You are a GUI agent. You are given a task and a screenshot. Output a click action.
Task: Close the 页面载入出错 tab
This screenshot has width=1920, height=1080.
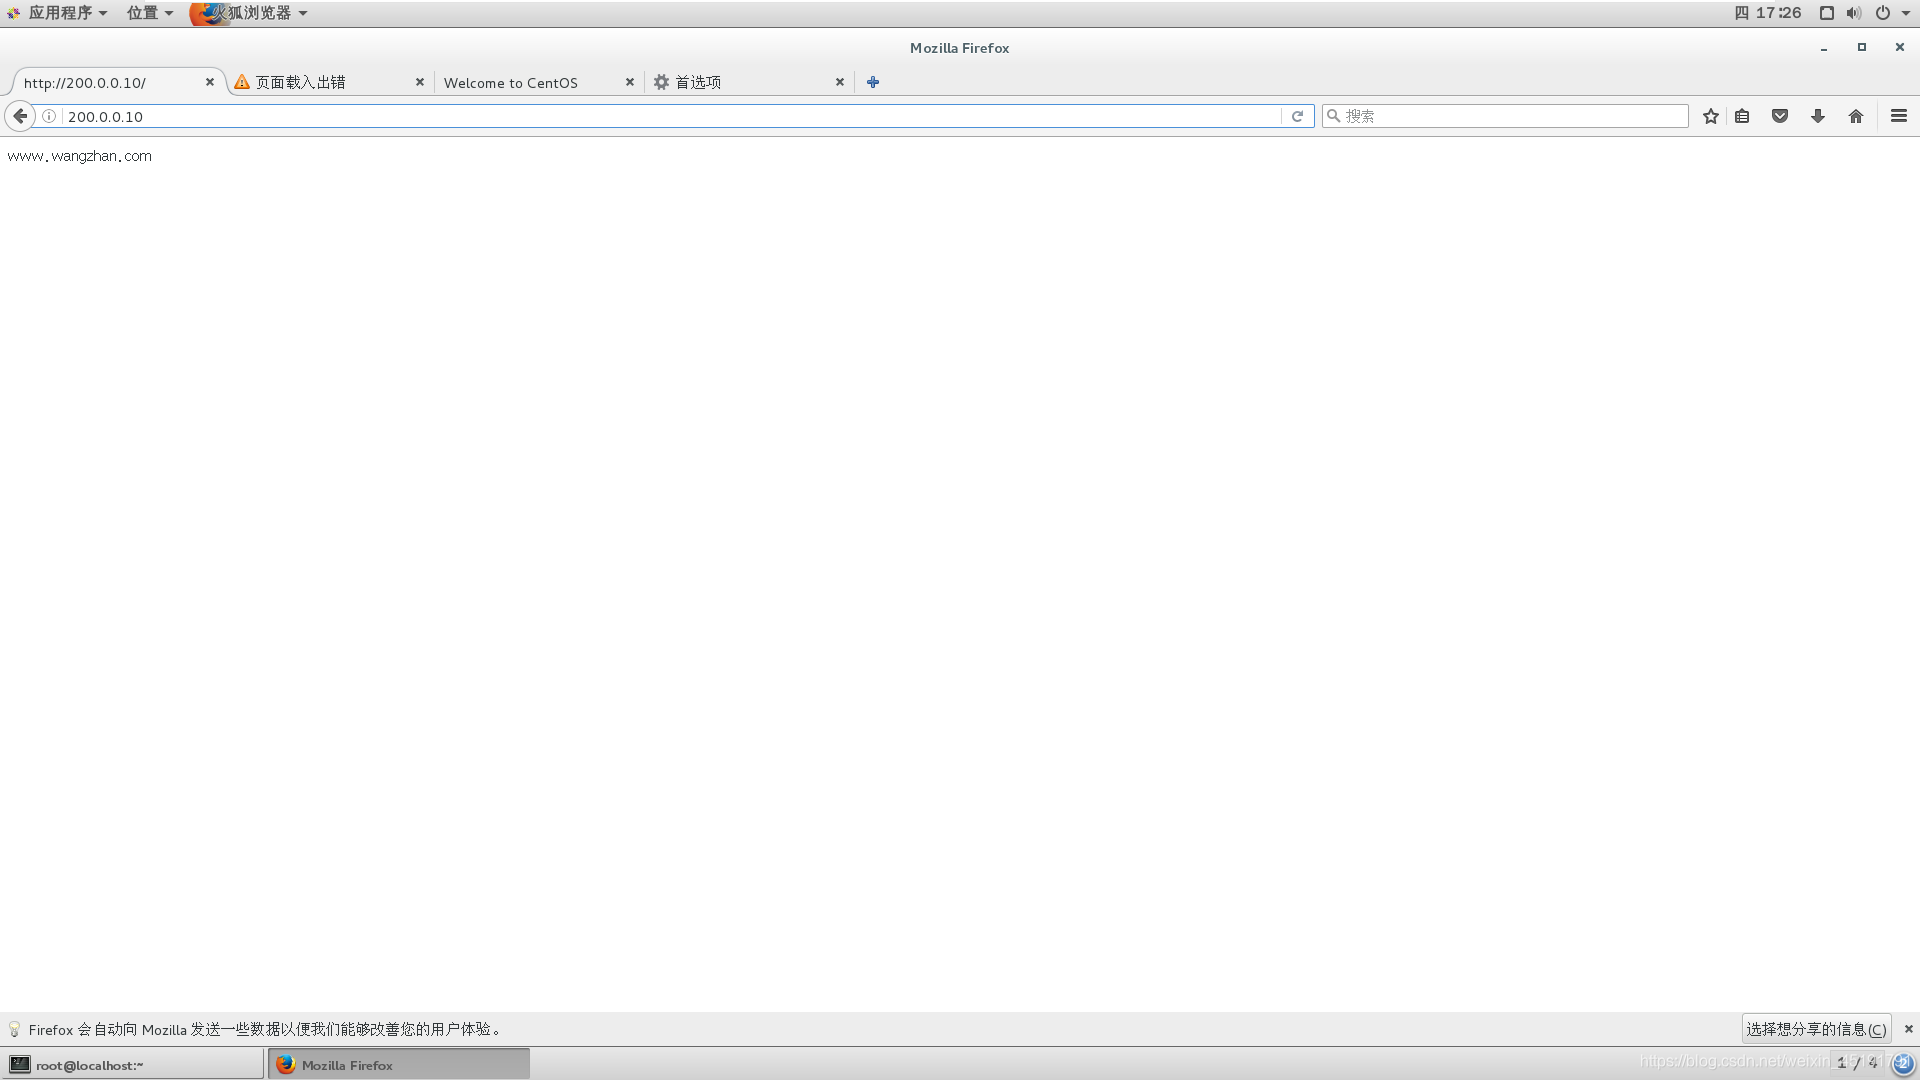click(x=420, y=82)
